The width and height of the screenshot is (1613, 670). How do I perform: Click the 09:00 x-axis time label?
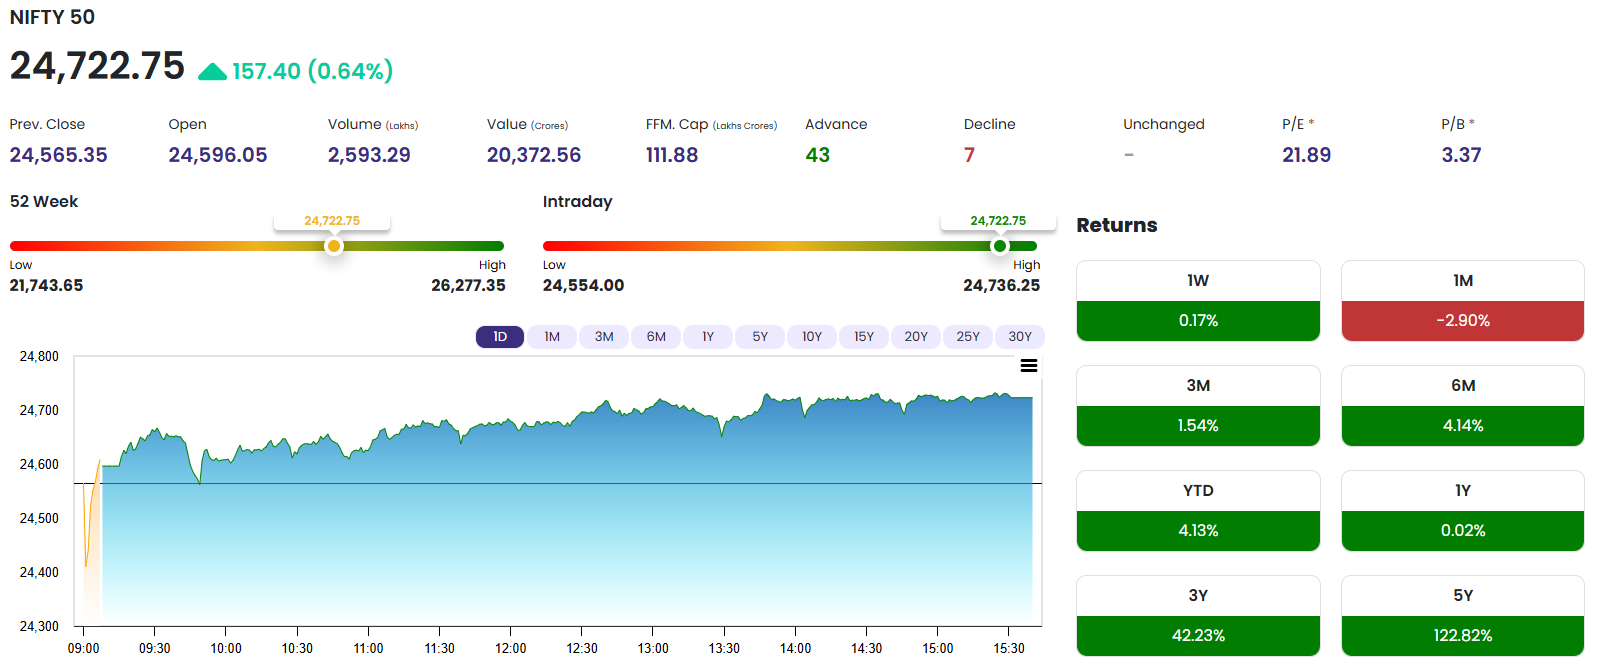[x=83, y=648]
